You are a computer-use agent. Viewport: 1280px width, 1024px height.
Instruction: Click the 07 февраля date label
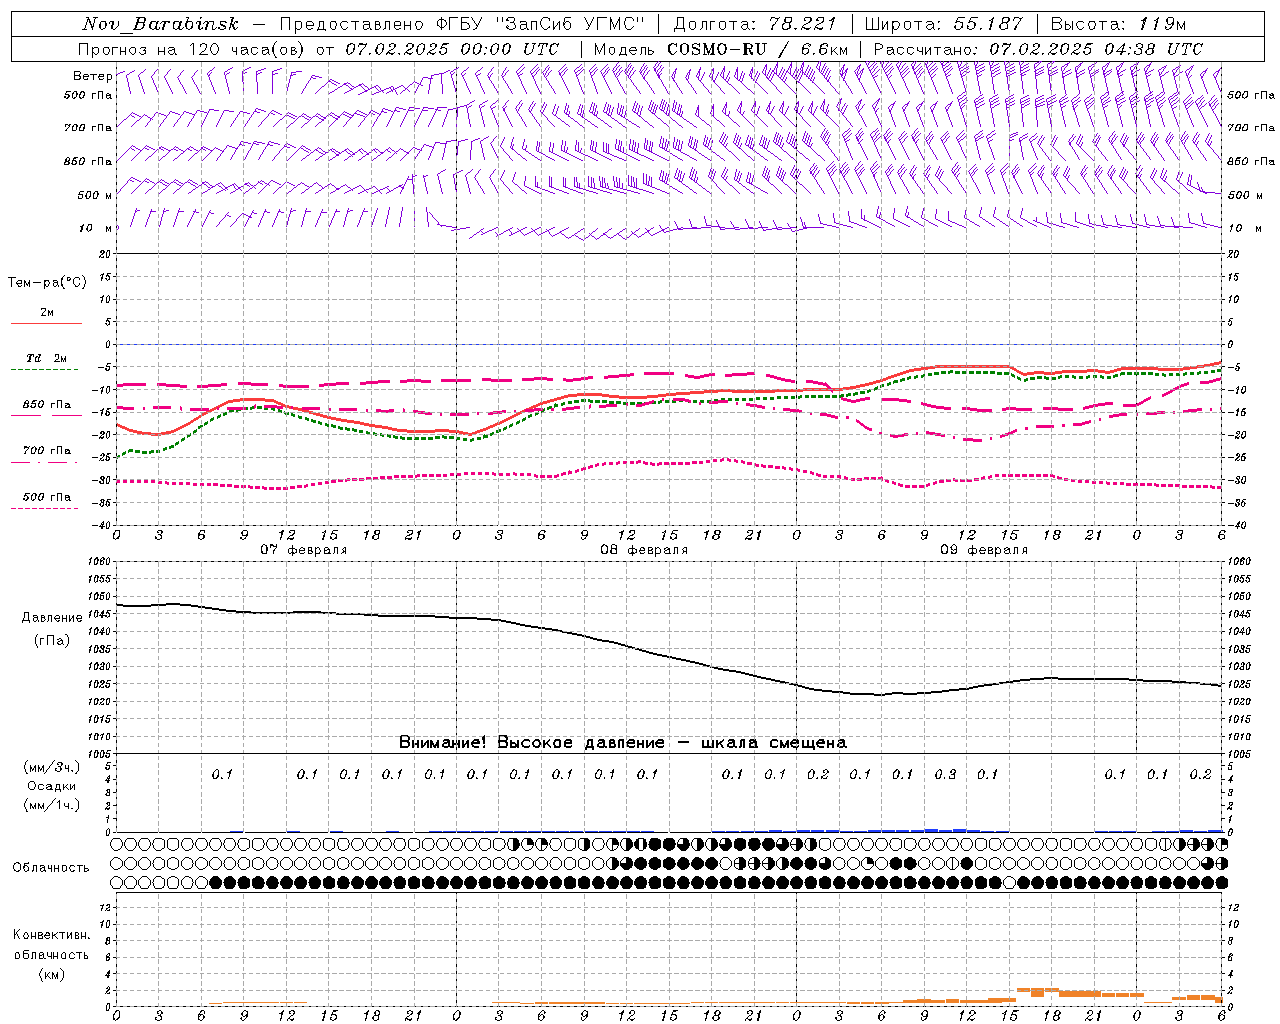[304, 550]
